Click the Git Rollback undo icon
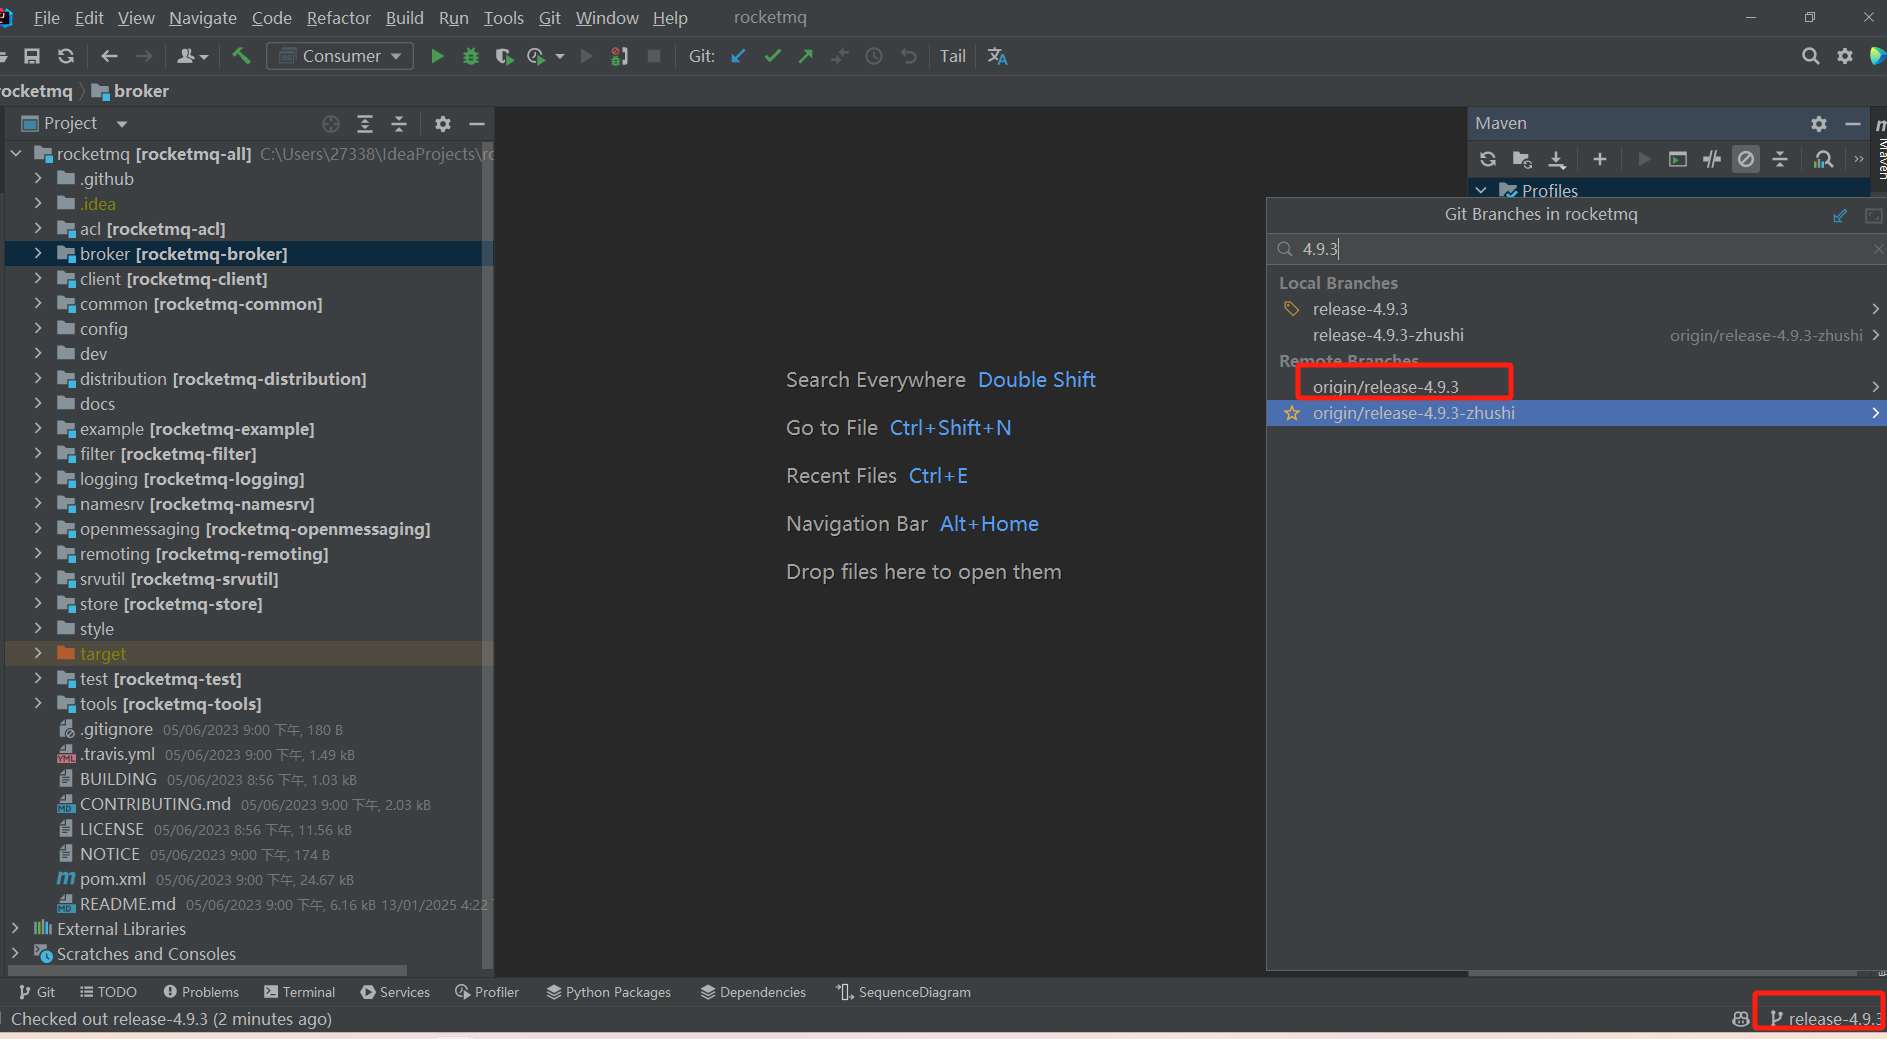Screen dimensions: 1887x1039 tap(908, 56)
